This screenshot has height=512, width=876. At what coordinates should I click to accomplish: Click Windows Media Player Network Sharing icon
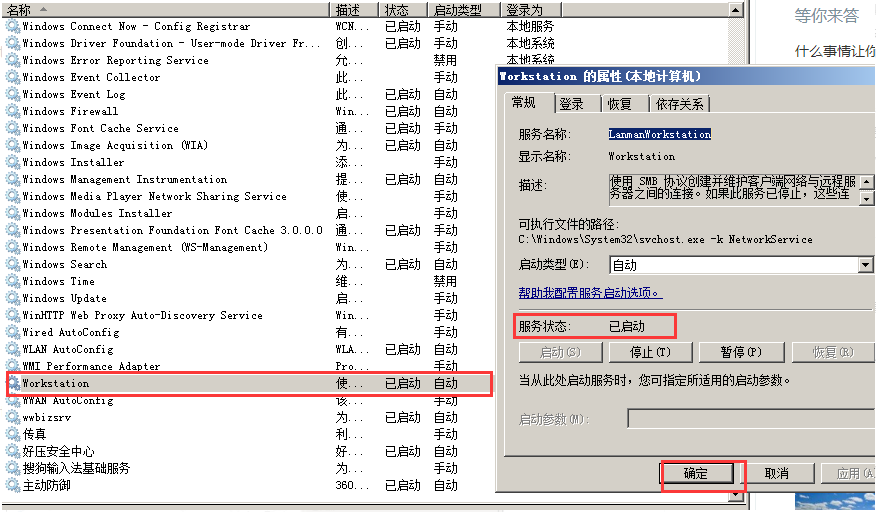pos(12,196)
